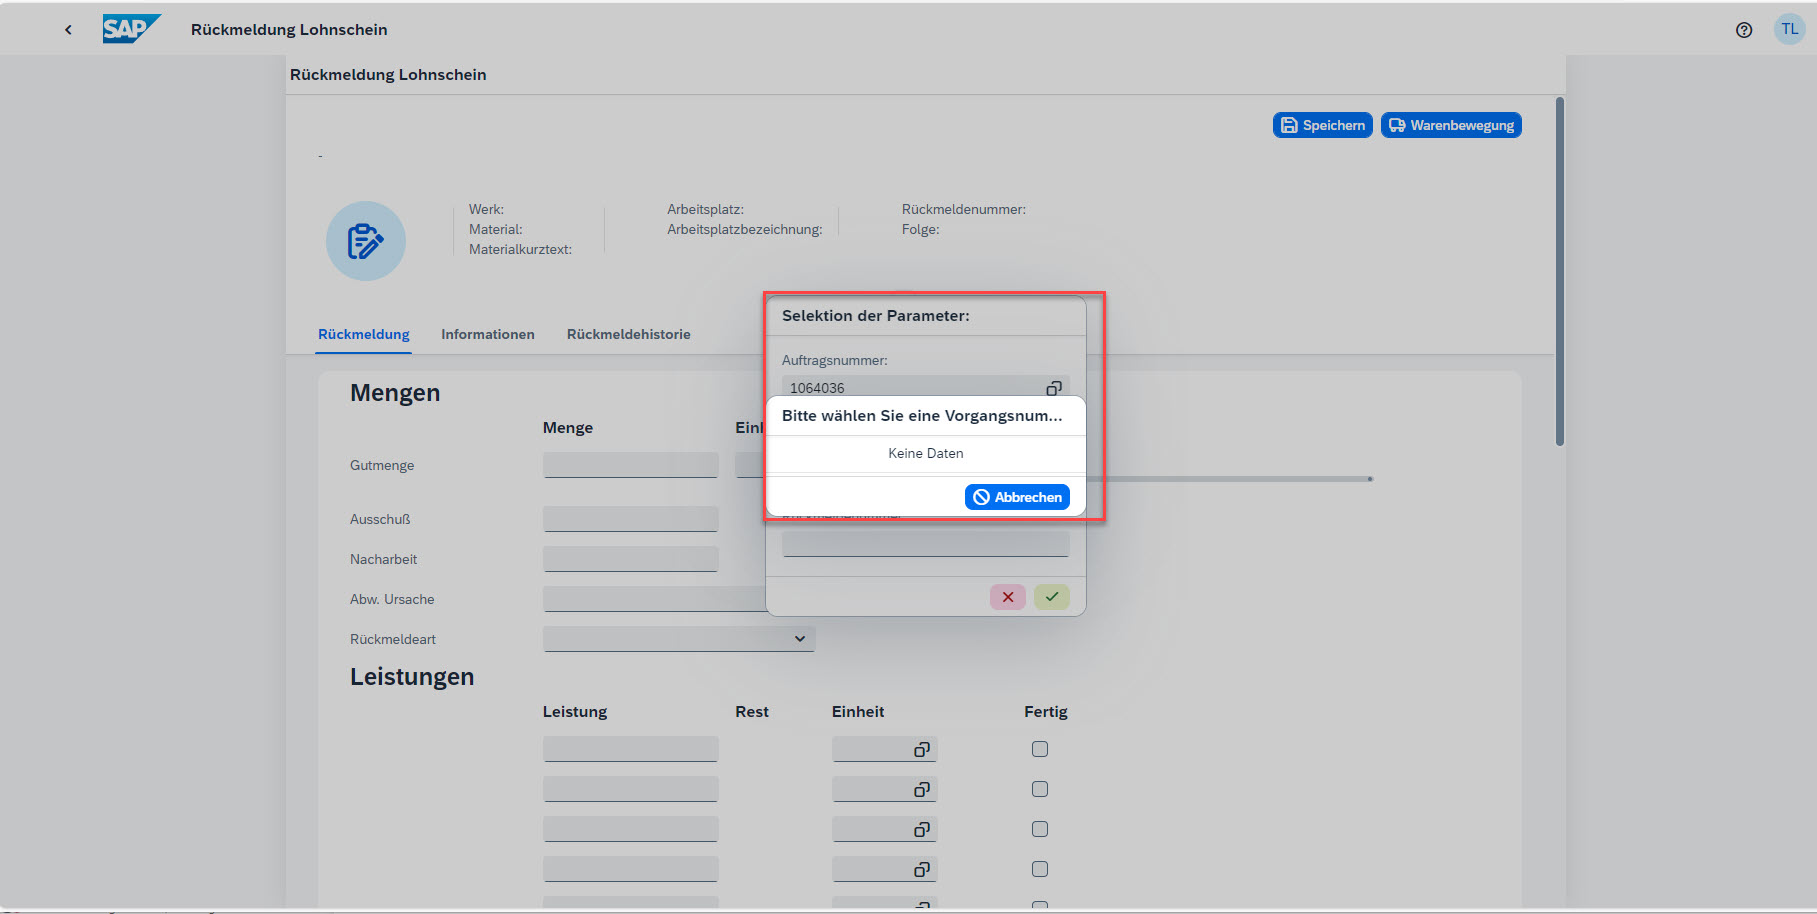Click the Abbrechen button
This screenshot has height=914, width=1817.
[x=1017, y=497]
